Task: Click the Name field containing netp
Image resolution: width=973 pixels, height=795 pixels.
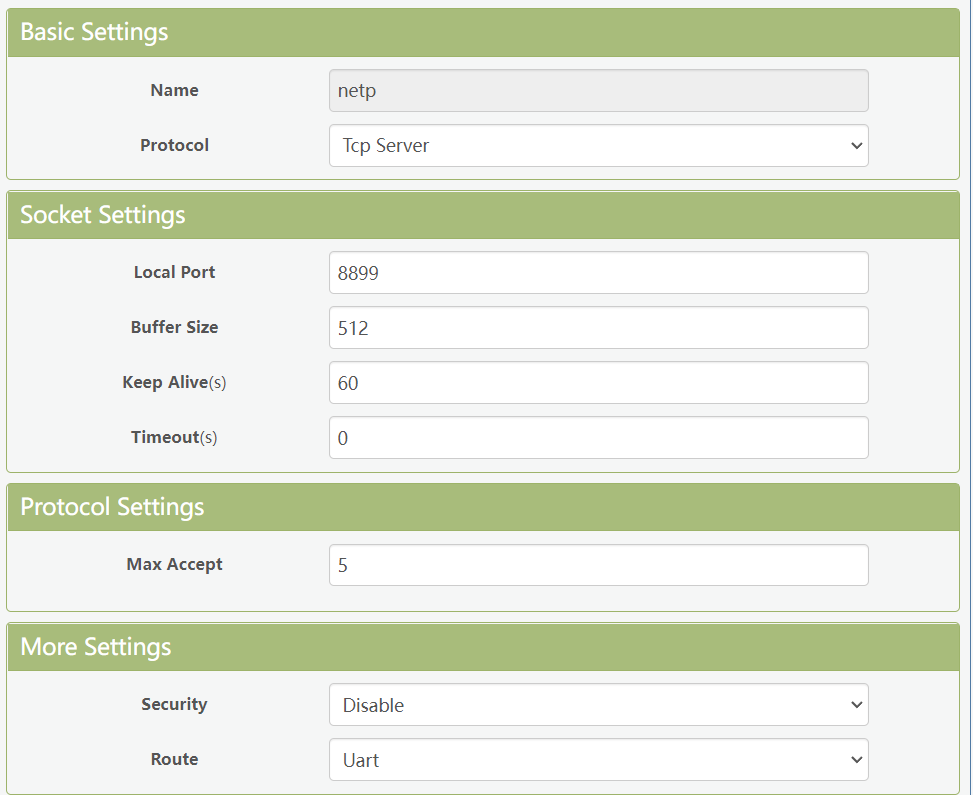Action: (x=598, y=90)
